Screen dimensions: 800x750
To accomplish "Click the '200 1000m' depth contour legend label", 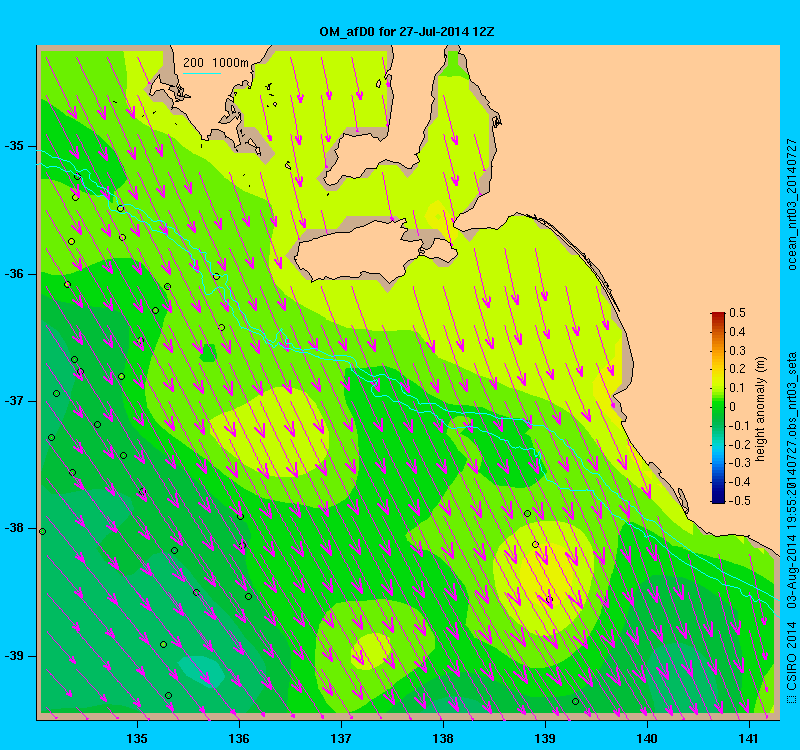I will click(216, 63).
